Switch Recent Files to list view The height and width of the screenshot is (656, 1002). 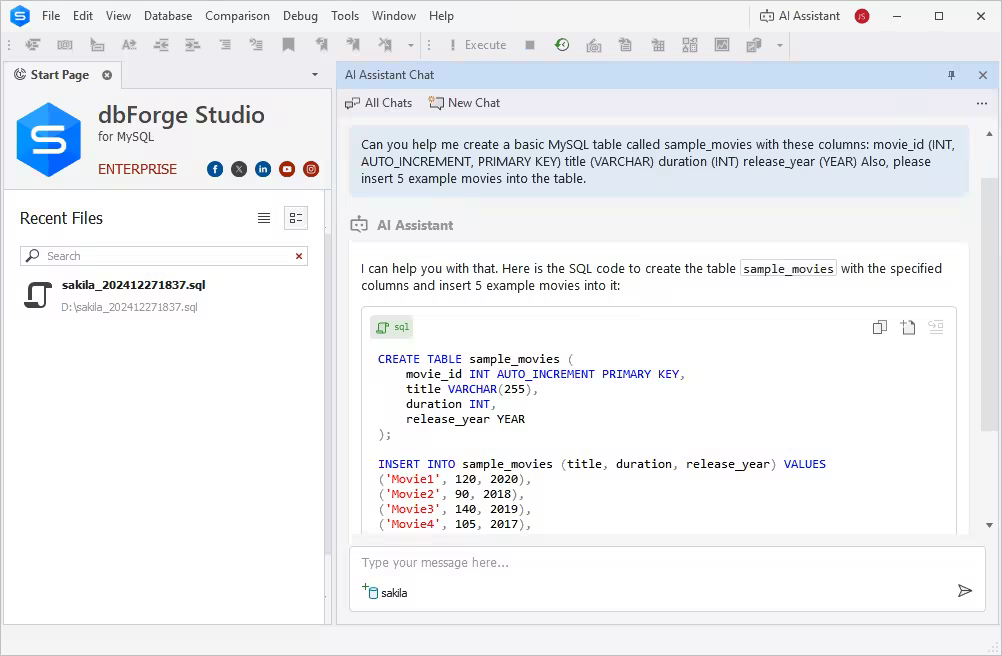(x=263, y=218)
